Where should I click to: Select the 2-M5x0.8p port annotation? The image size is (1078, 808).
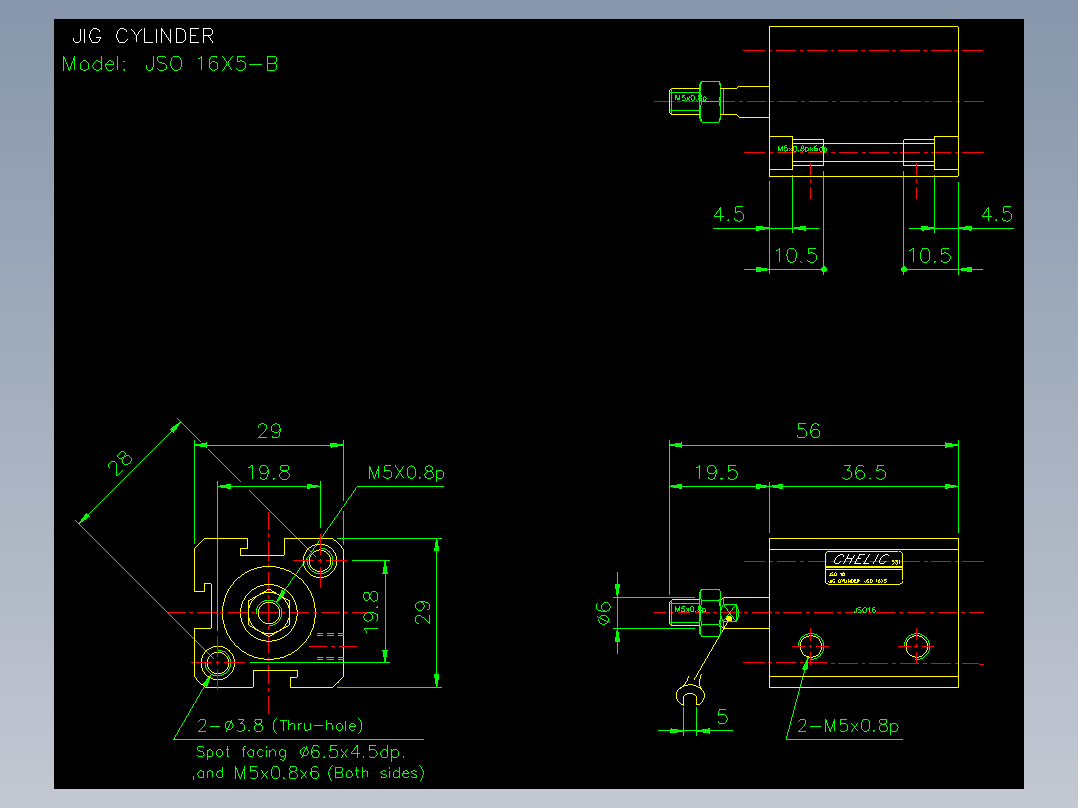848,726
